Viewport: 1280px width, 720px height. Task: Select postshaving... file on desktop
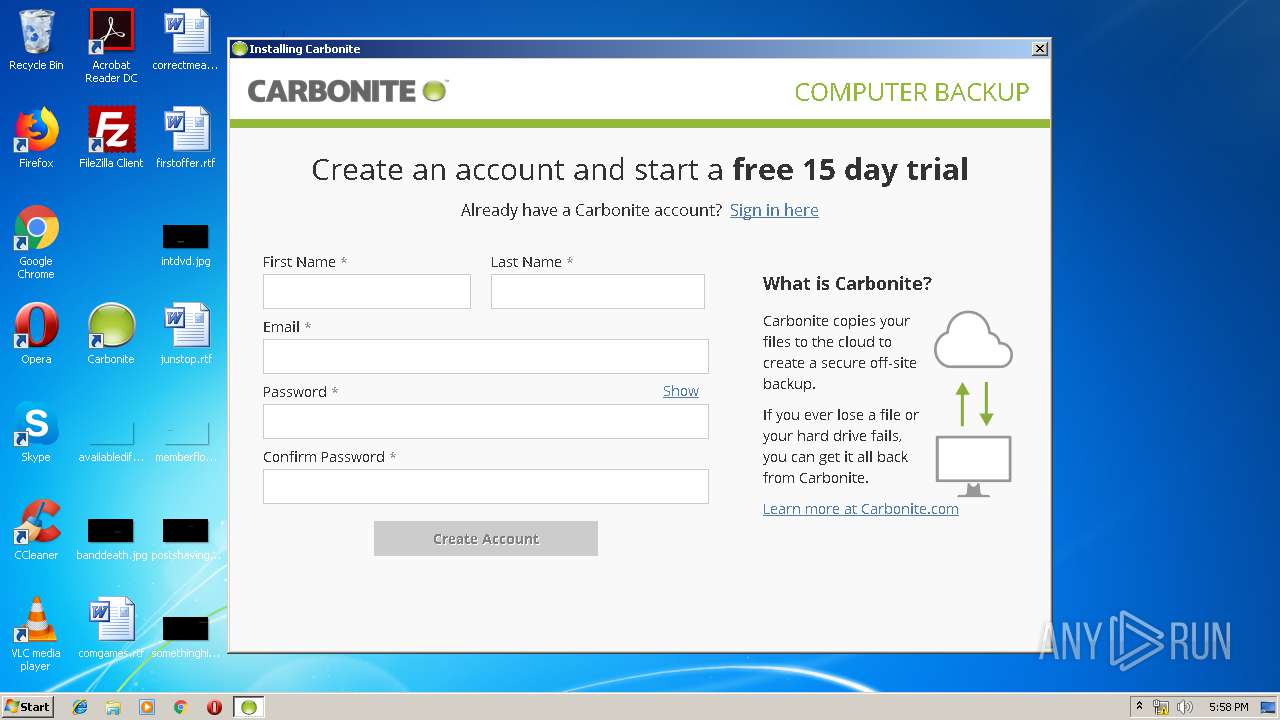(186, 539)
